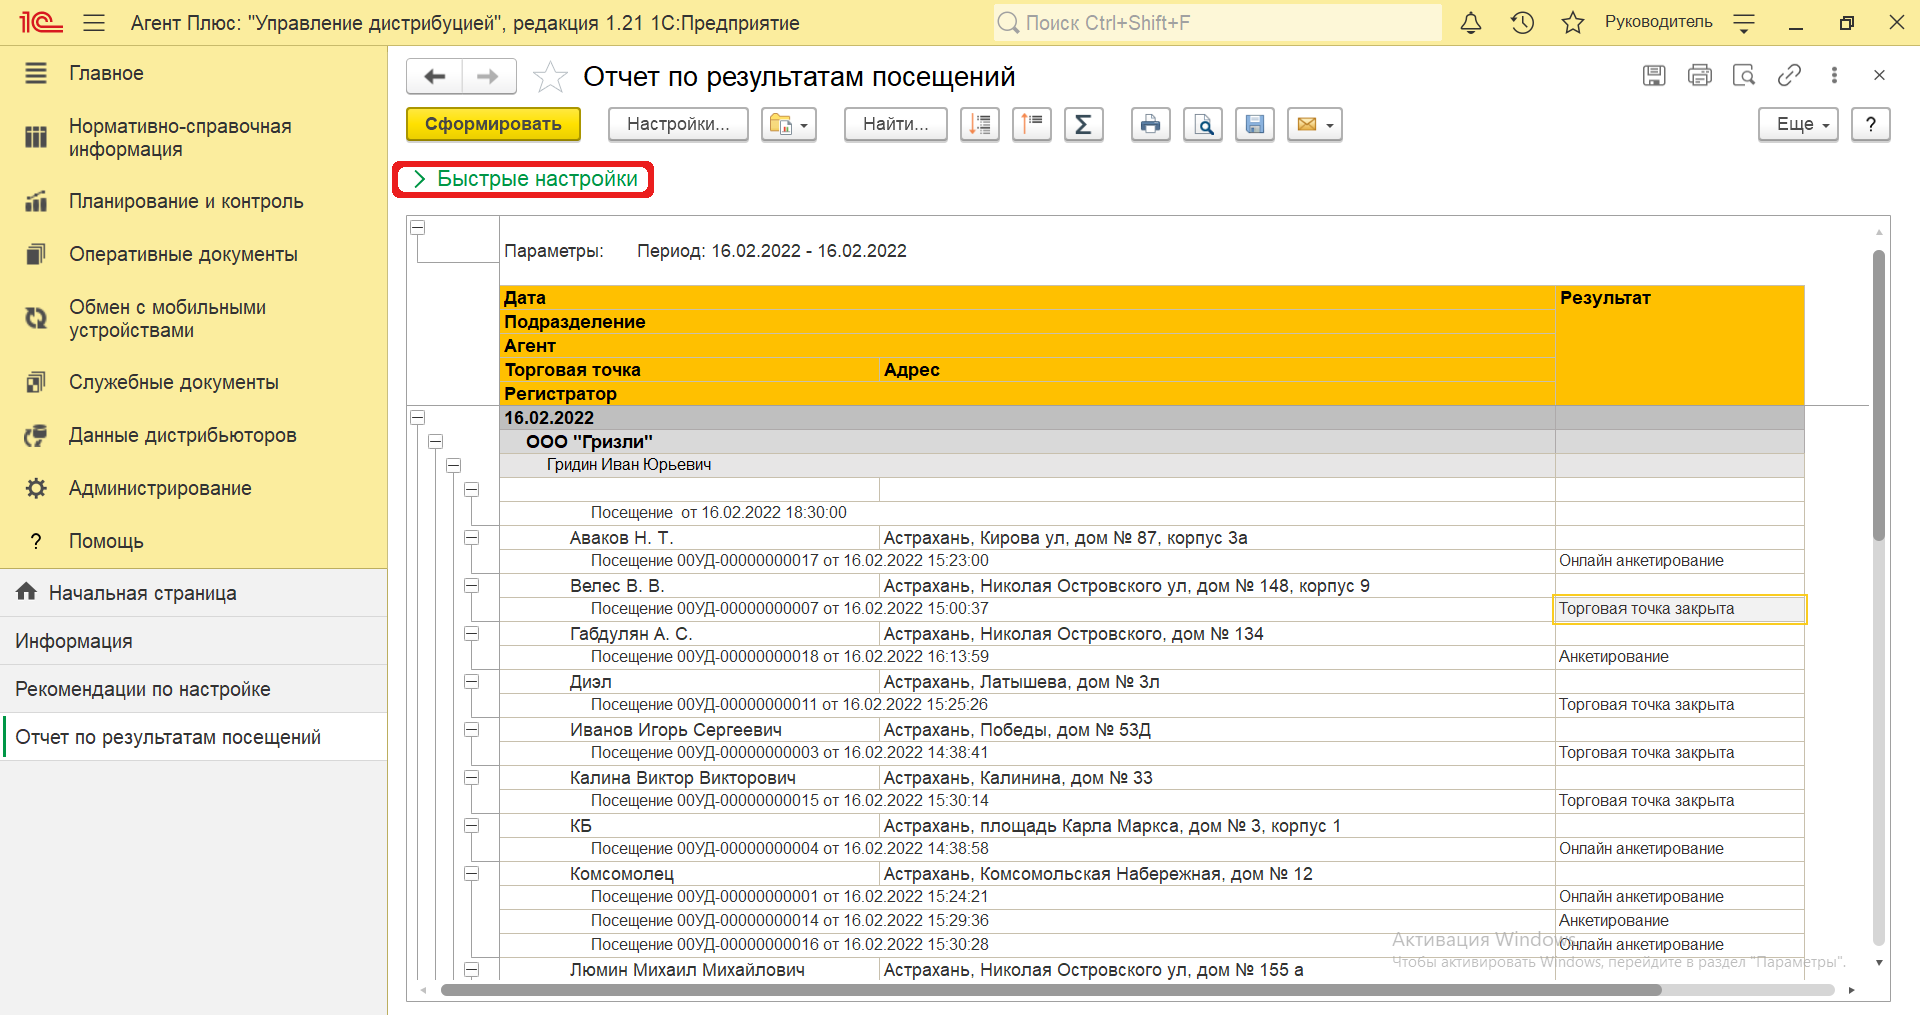Image resolution: width=1920 pixels, height=1015 pixels.
Task: Copy link to report icon
Action: click(1789, 75)
